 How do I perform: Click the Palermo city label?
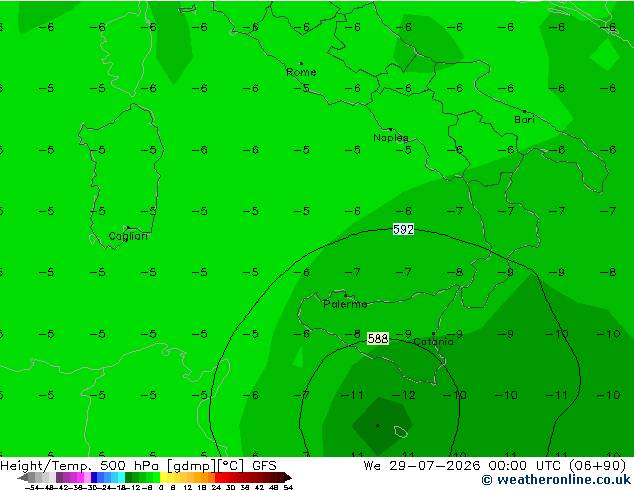click(345, 304)
